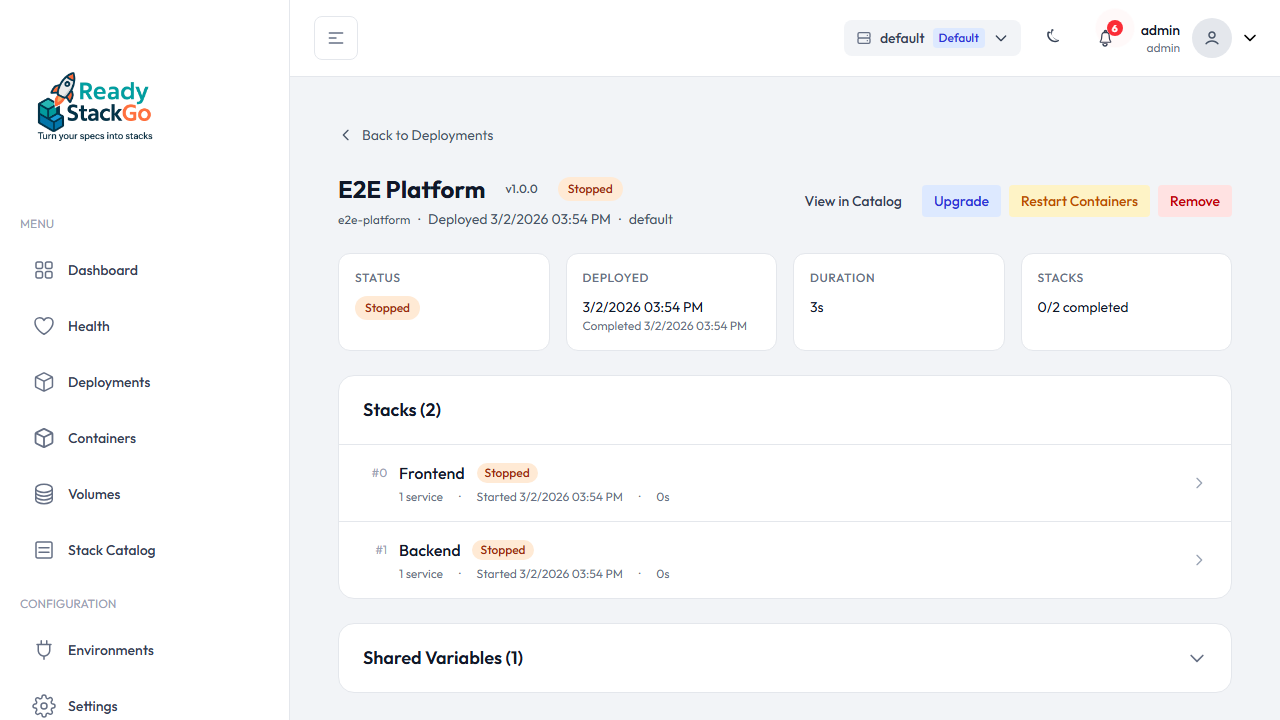Collapse the Shared Variables section
This screenshot has height=720, width=1280.
click(1197, 658)
